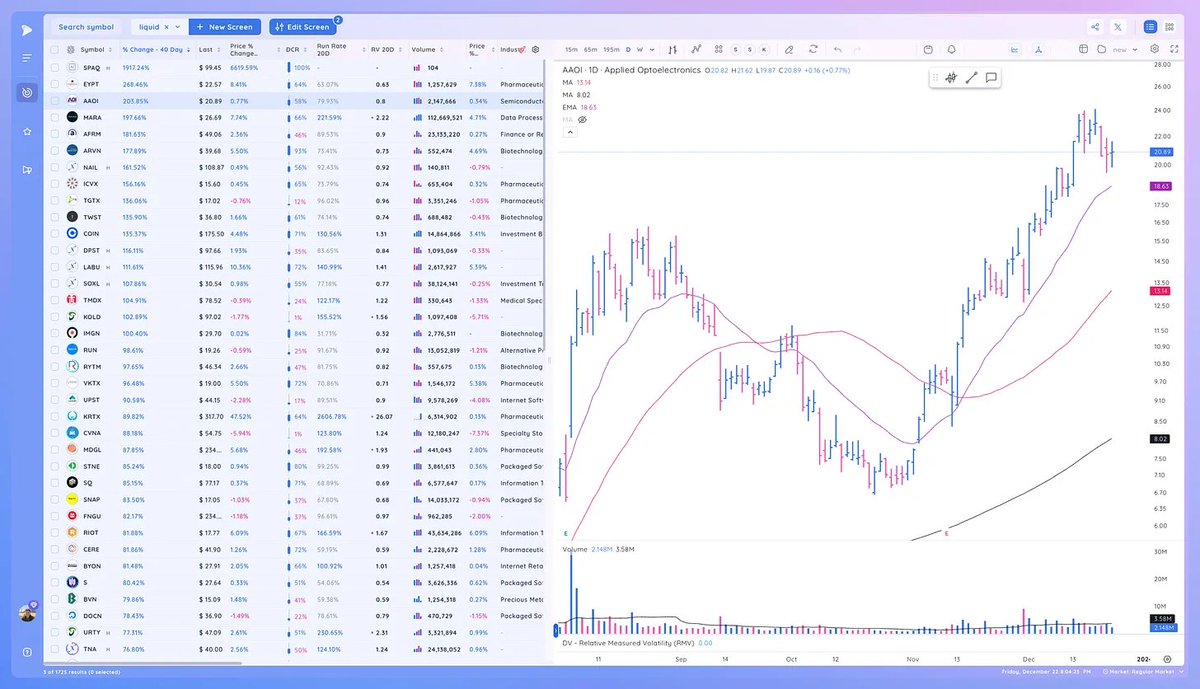Viewport: 1200px width, 689px height.
Task: Check the box for the RIOT row
Action: tap(55, 532)
